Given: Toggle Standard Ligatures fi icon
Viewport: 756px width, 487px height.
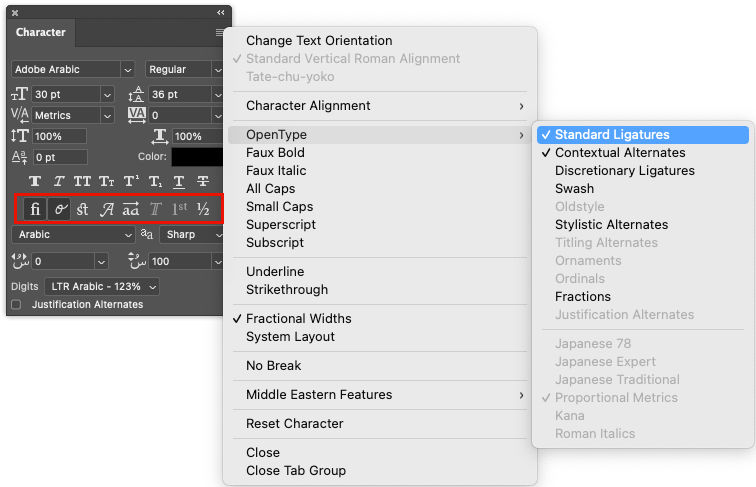Looking at the screenshot, I should (x=35, y=209).
